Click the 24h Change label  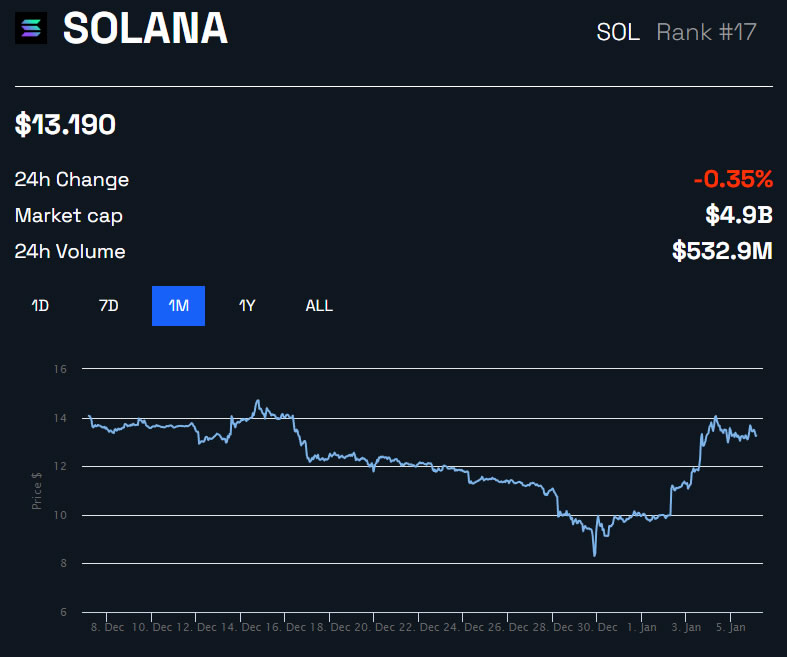tap(72, 180)
